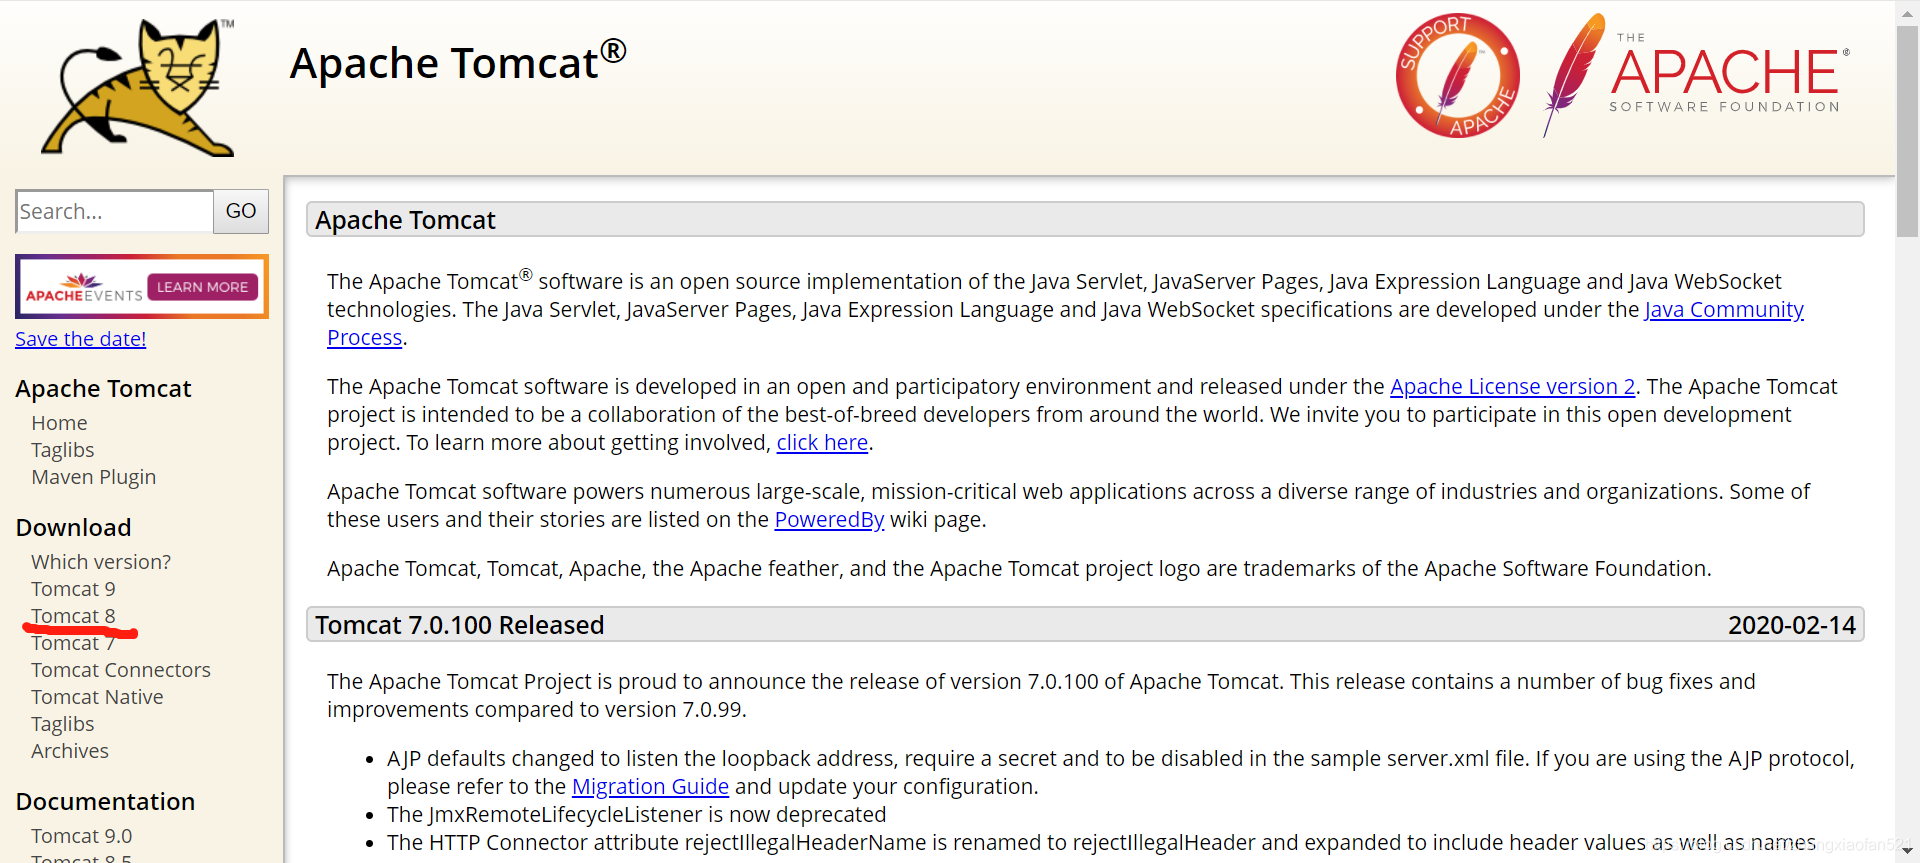Go to Home in sidebar

coord(59,423)
